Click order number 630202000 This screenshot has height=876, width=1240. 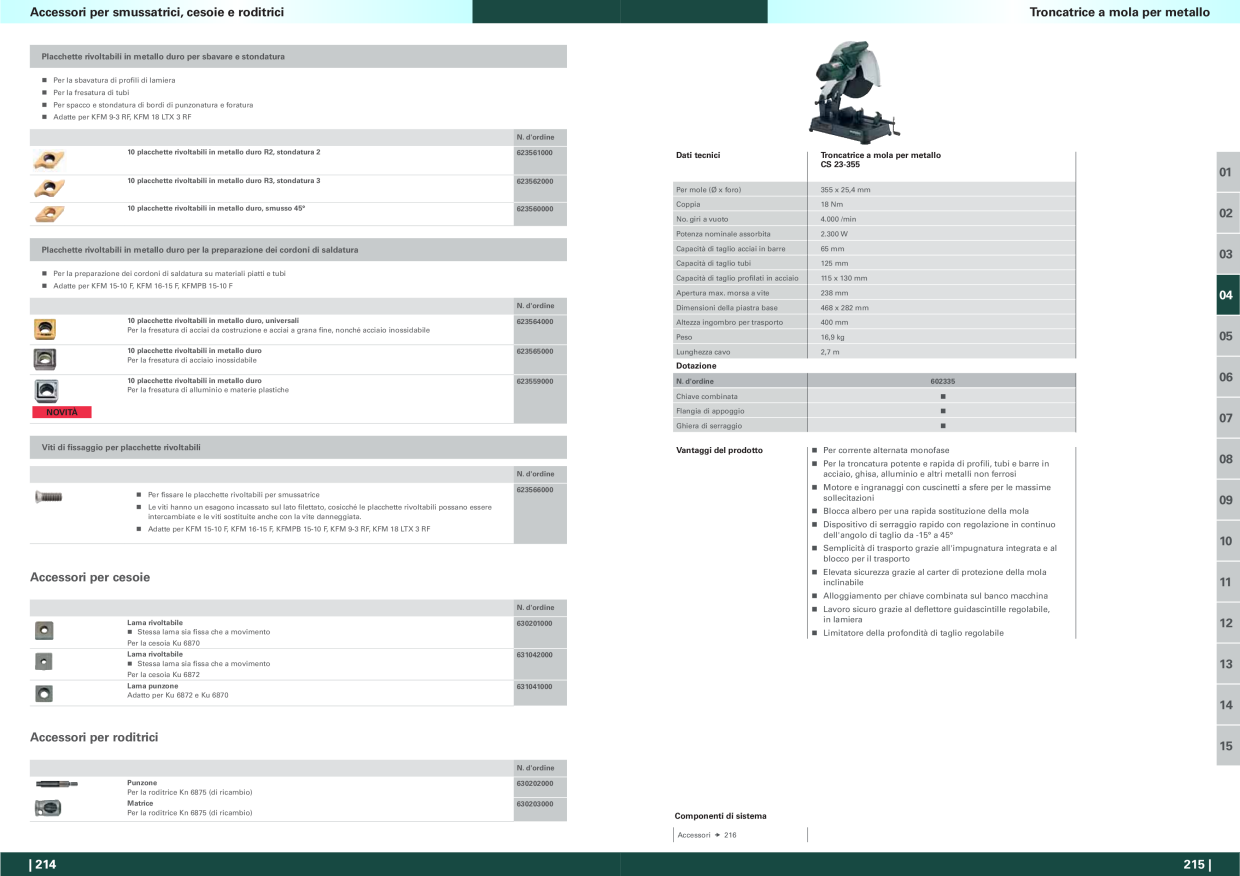[x=534, y=783]
